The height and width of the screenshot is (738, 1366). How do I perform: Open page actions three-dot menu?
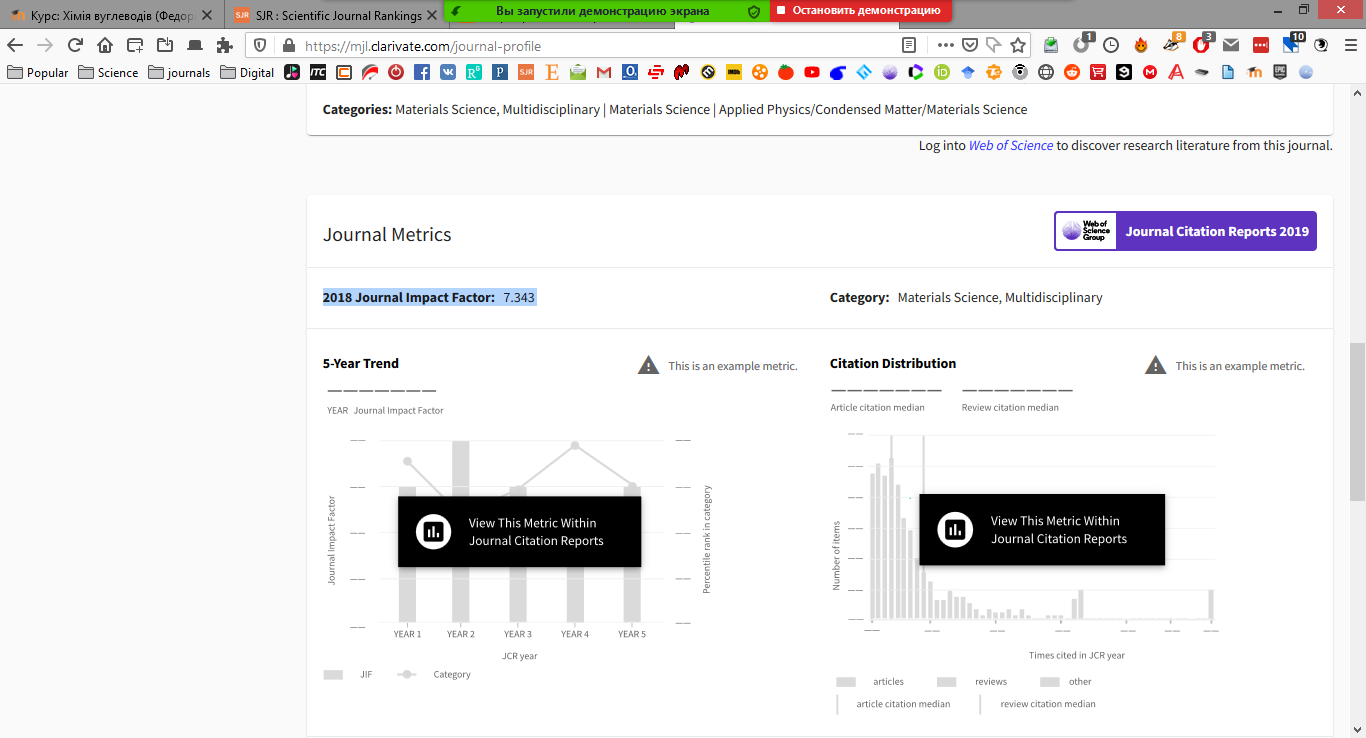(x=945, y=45)
